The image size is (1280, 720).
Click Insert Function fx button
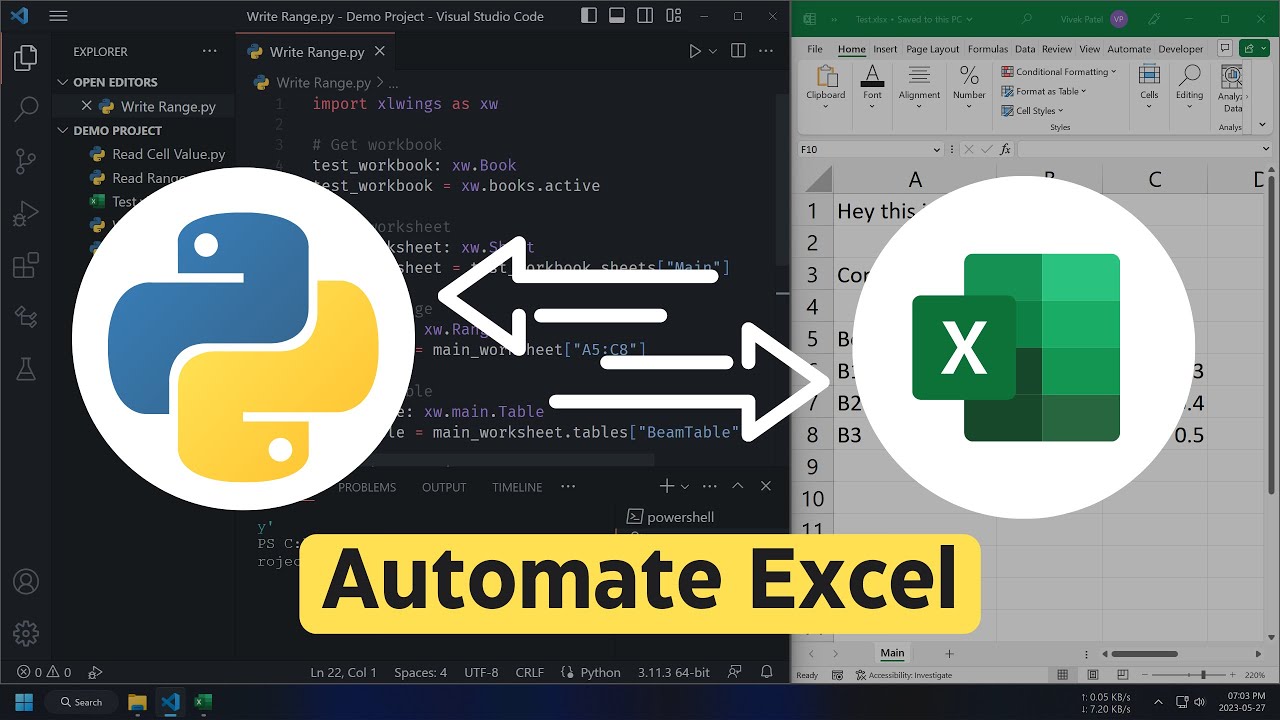point(1005,149)
